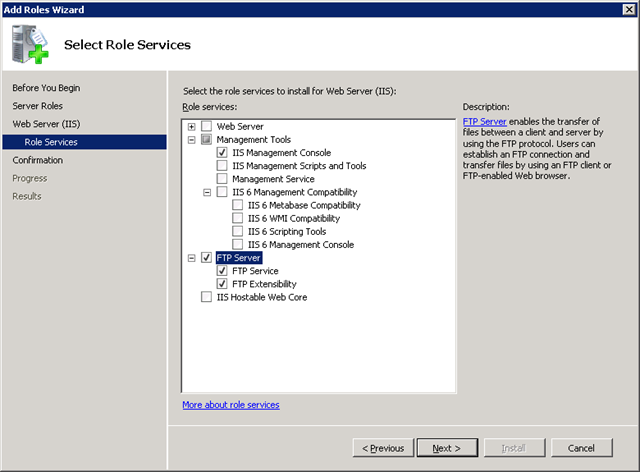Select IIS Management Console label
This screenshot has width=640, height=472.
coord(282,152)
